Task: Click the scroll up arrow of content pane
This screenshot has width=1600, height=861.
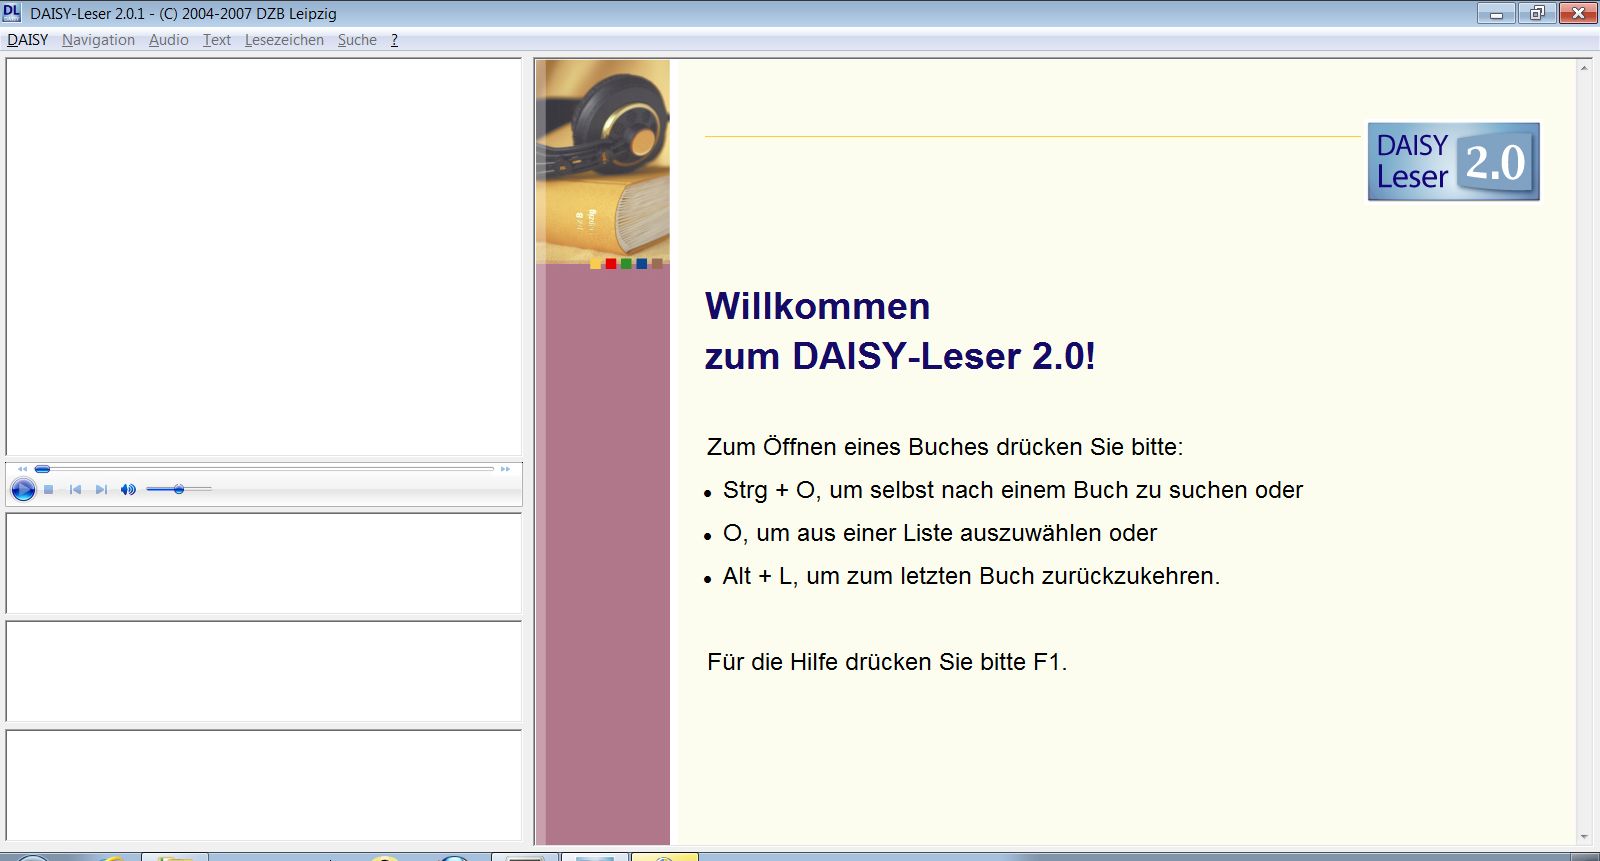Action: (1584, 68)
